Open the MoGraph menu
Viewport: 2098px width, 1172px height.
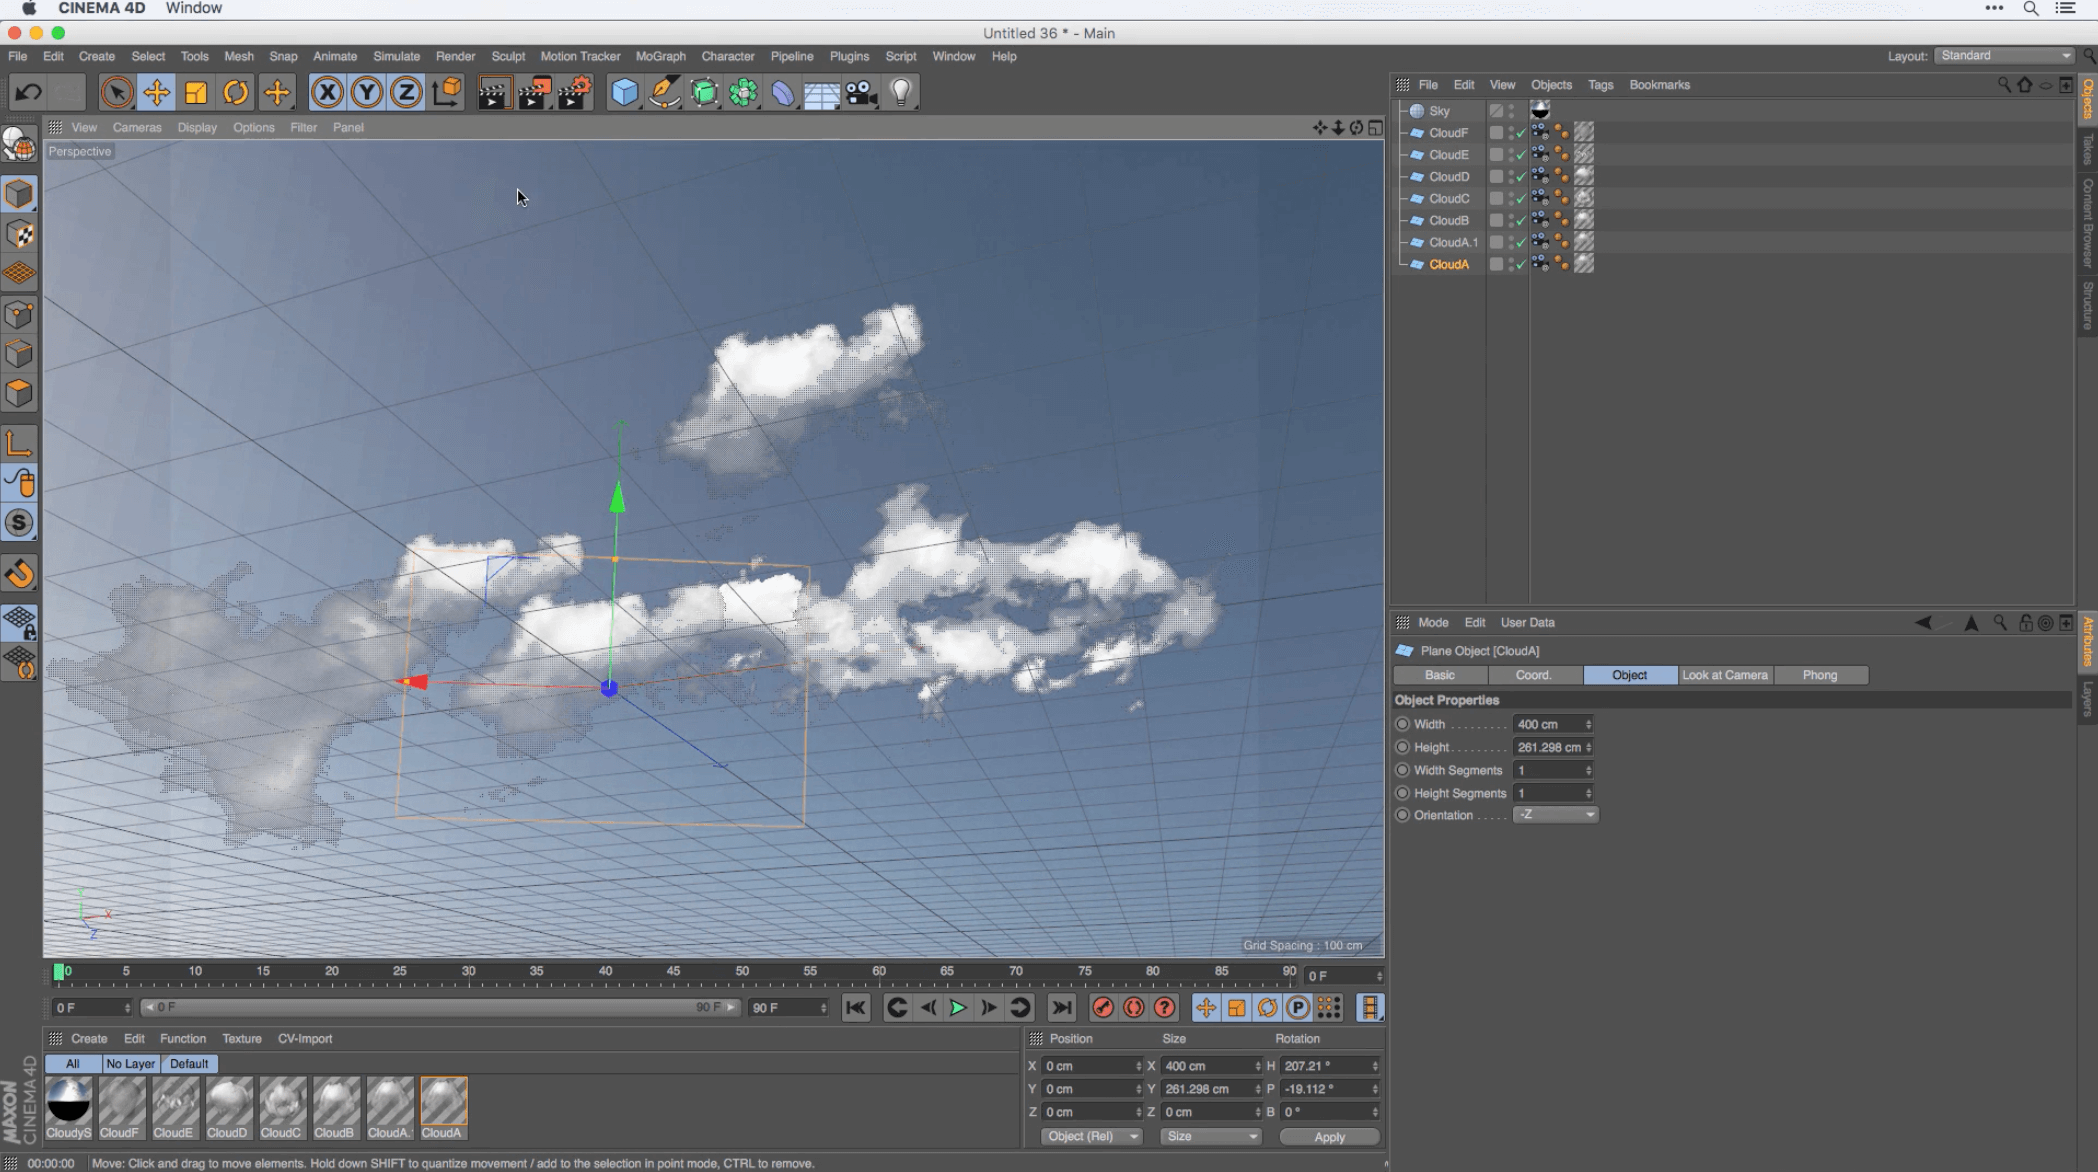pyautogui.click(x=660, y=56)
